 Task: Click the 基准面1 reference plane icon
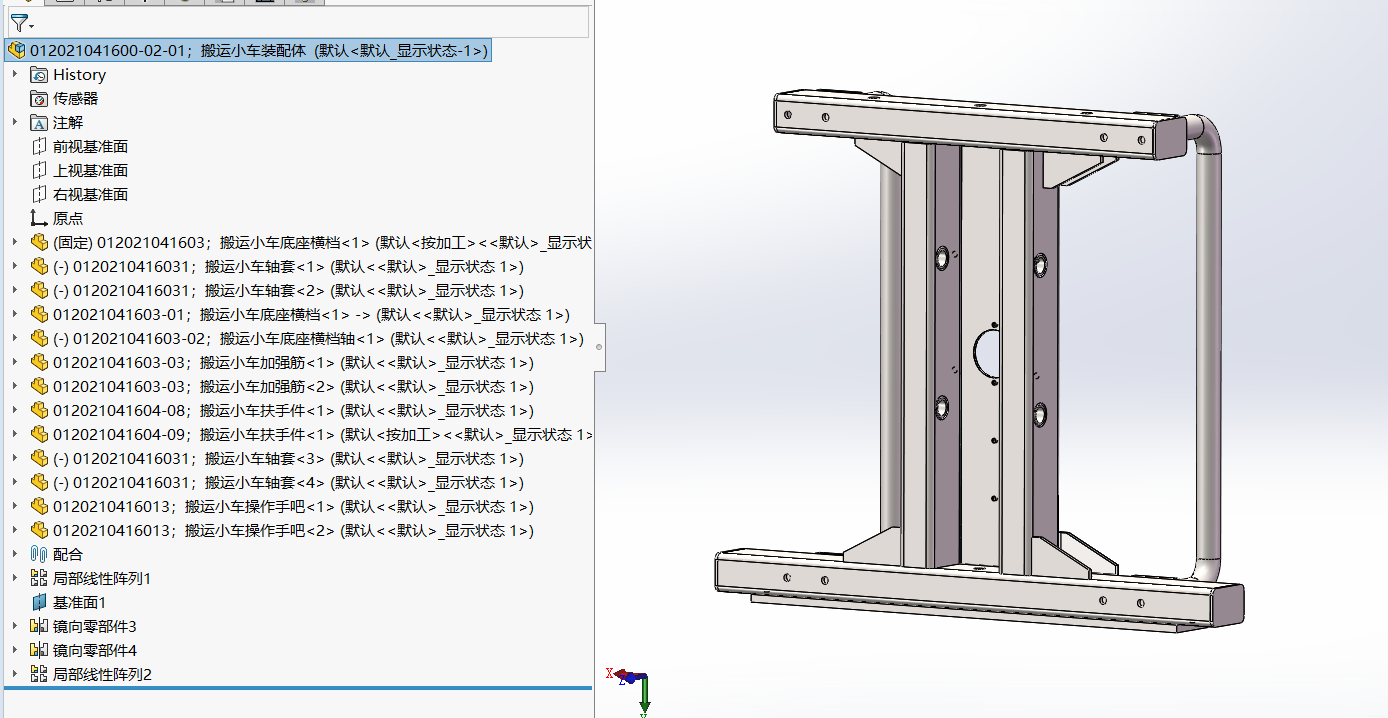click(x=39, y=603)
